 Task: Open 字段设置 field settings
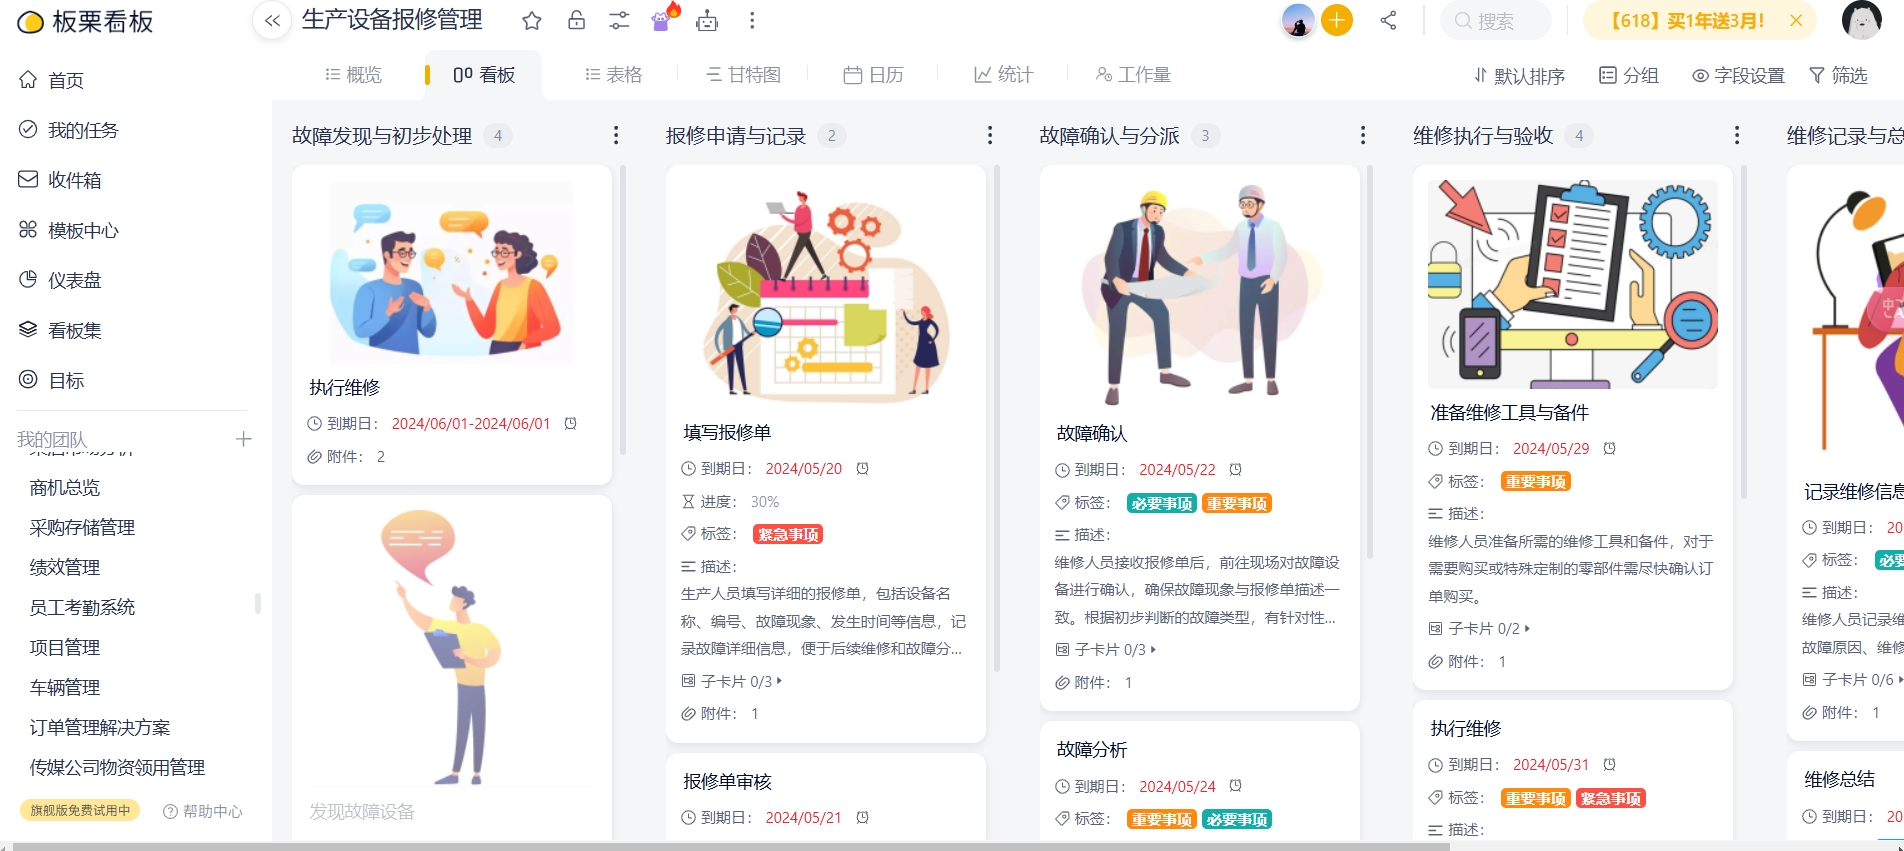pyautogui.click(x=1738, y=75)
